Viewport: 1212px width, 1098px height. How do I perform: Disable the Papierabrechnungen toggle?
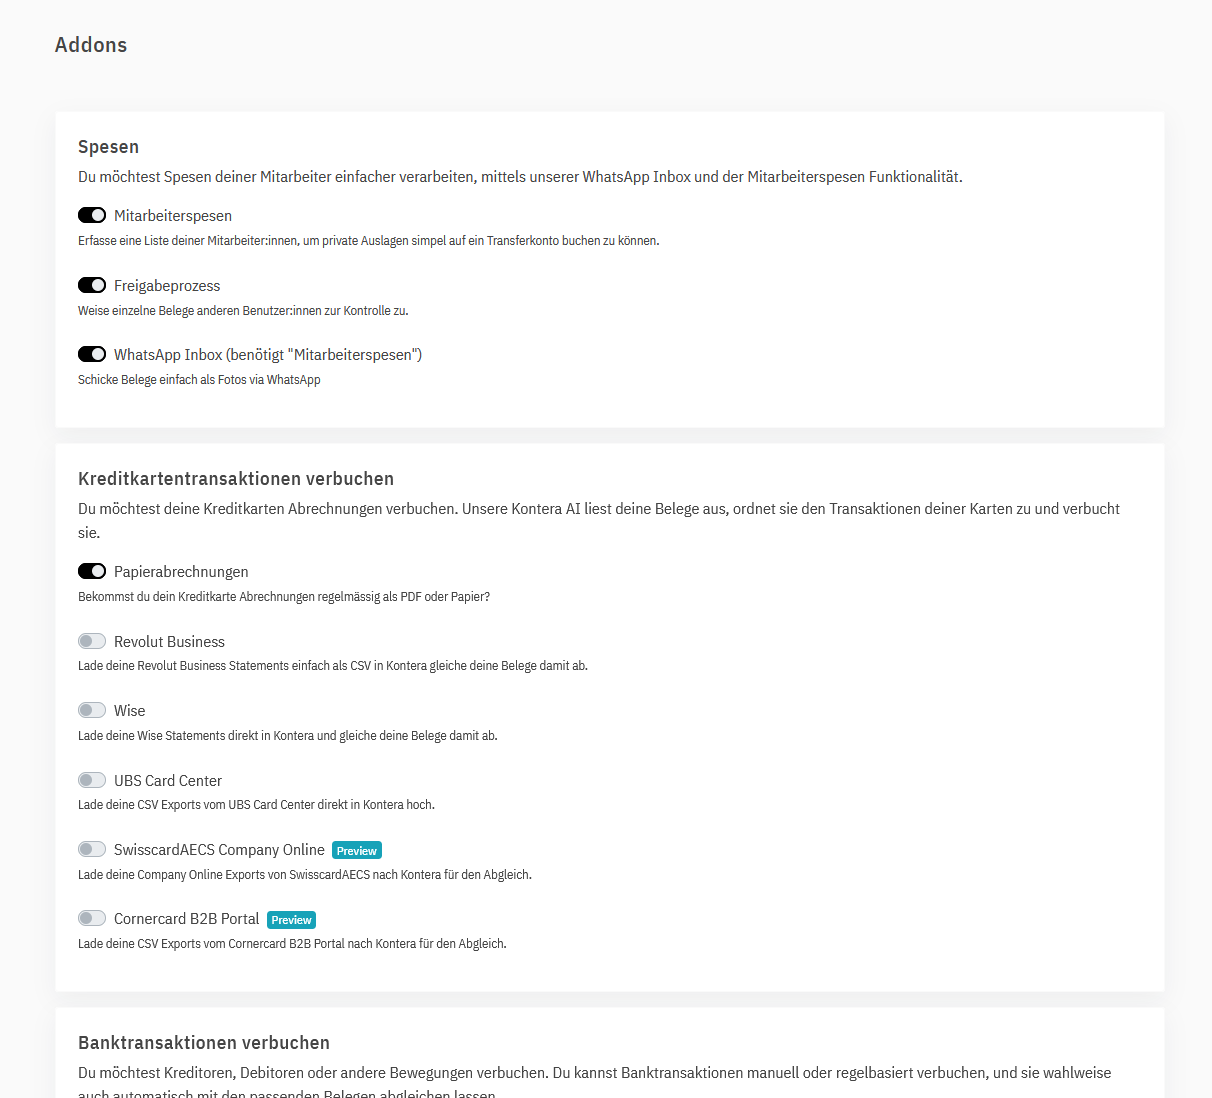click(x=92, y=571)
